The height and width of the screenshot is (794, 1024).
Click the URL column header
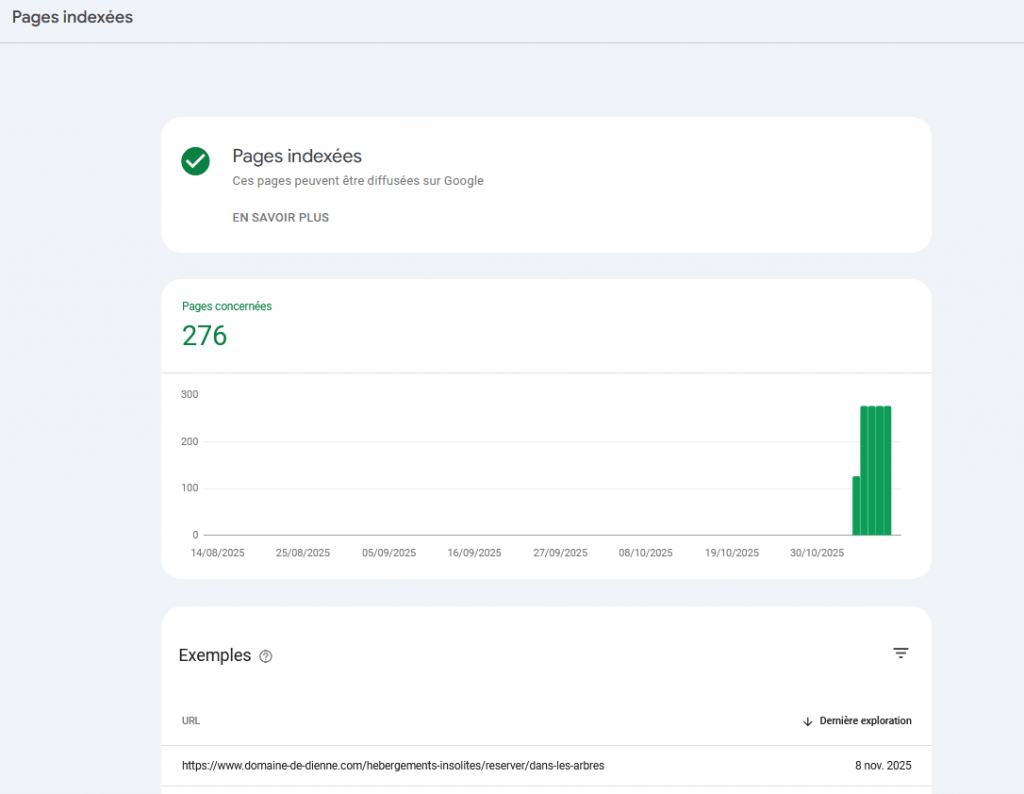click(190, 721)
